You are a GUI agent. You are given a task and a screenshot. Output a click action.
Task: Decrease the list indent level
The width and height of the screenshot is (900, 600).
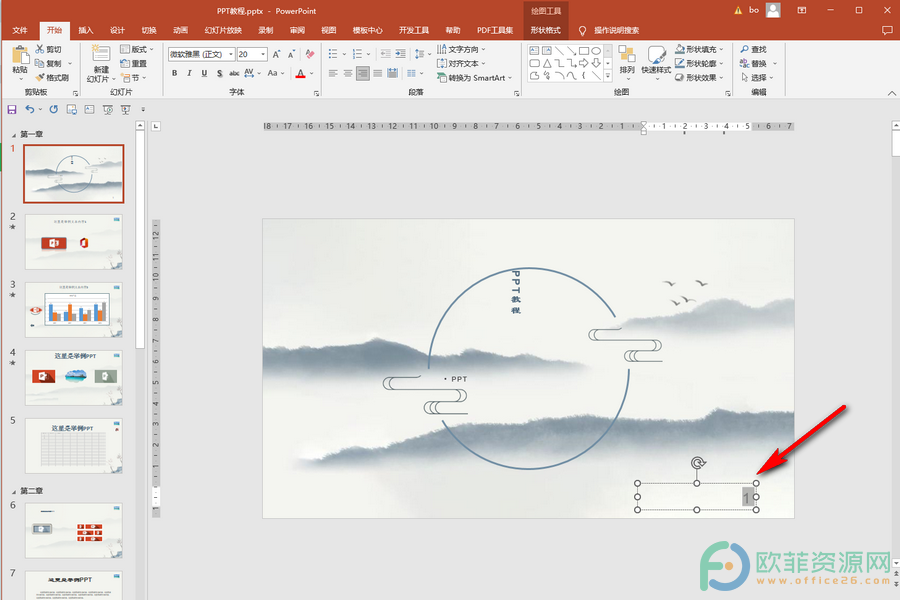[385, 54]
